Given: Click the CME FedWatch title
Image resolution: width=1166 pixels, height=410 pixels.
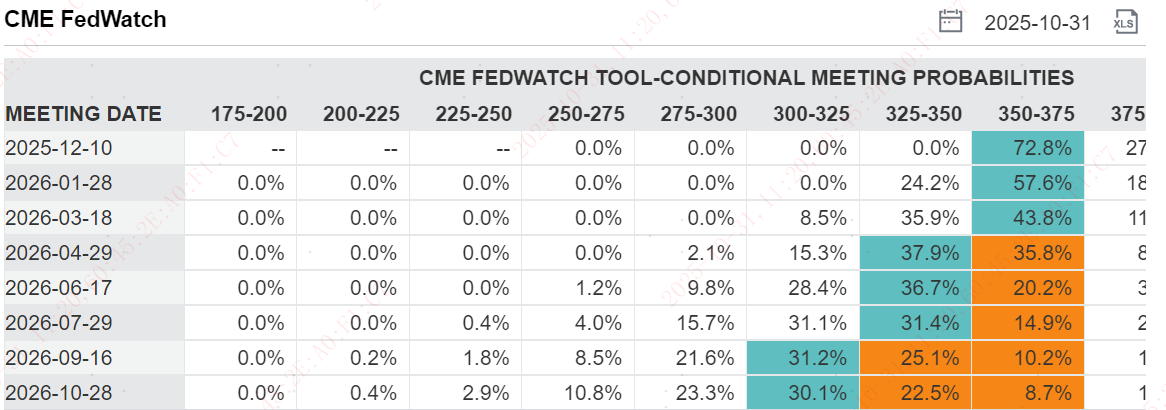Looking at the screenshot, I should (86, 19).
